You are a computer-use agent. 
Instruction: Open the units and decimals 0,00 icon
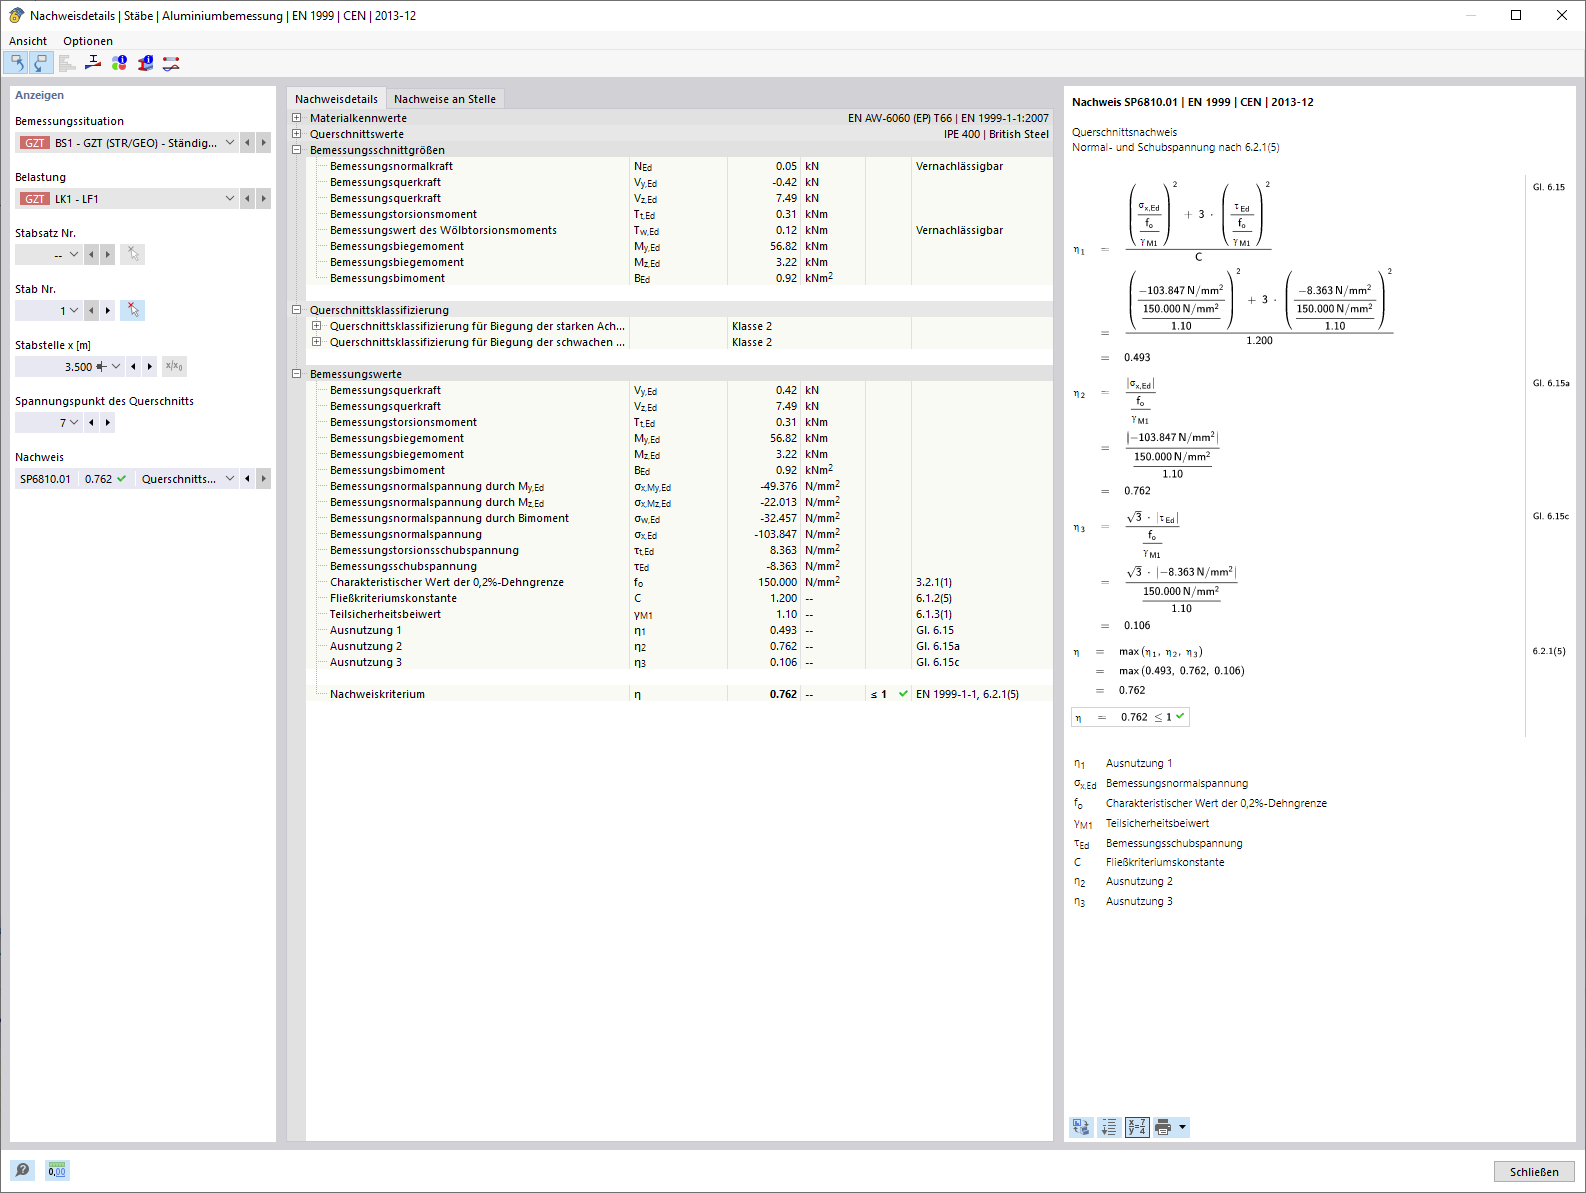pos(57,1170)
